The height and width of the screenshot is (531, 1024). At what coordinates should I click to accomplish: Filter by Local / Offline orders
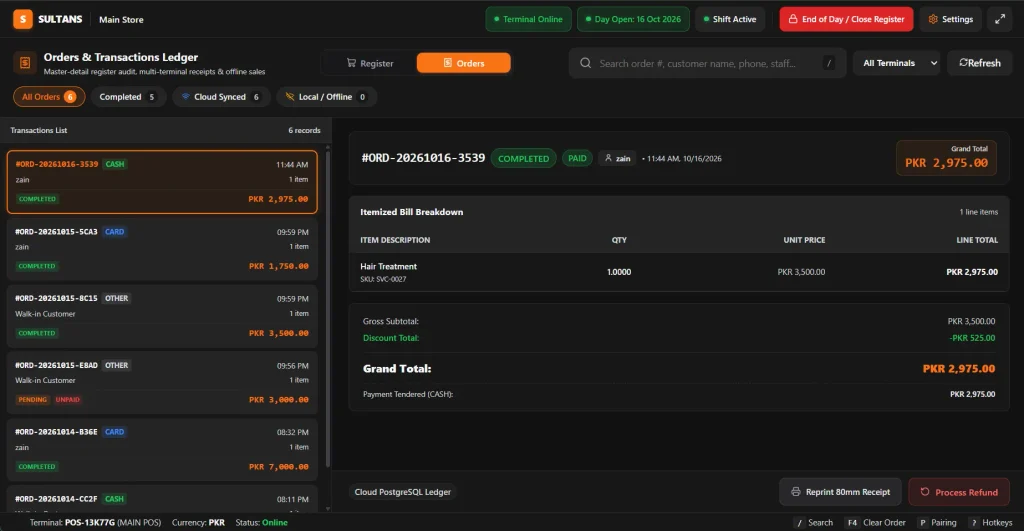325,97
